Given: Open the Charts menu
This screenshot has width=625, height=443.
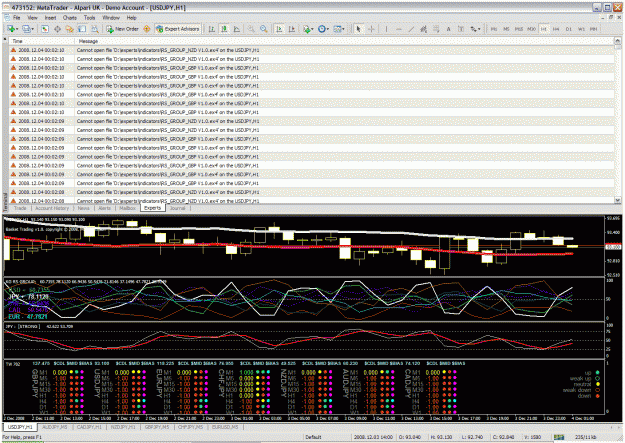Looking at the screenshot, I should tap(69, 18).
